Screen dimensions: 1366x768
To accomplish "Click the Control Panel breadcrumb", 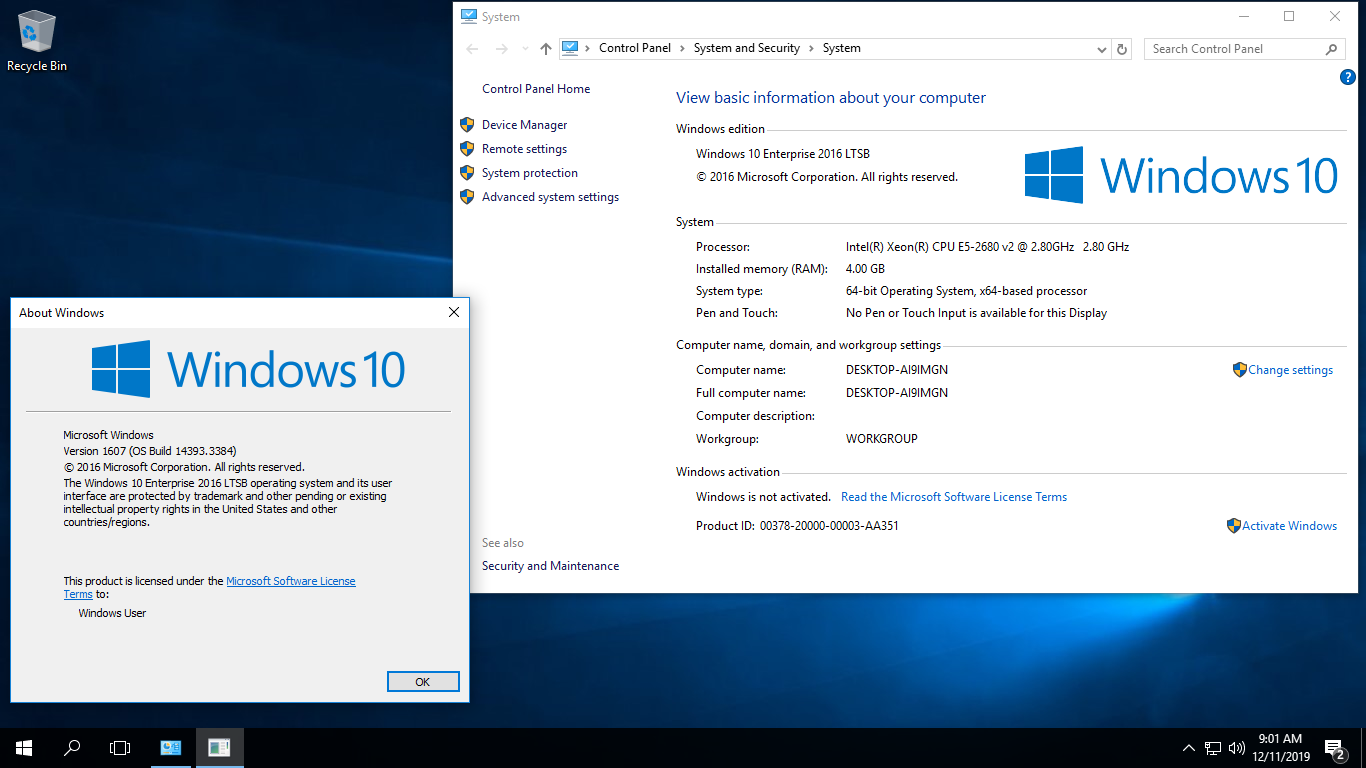I will 635,48.
